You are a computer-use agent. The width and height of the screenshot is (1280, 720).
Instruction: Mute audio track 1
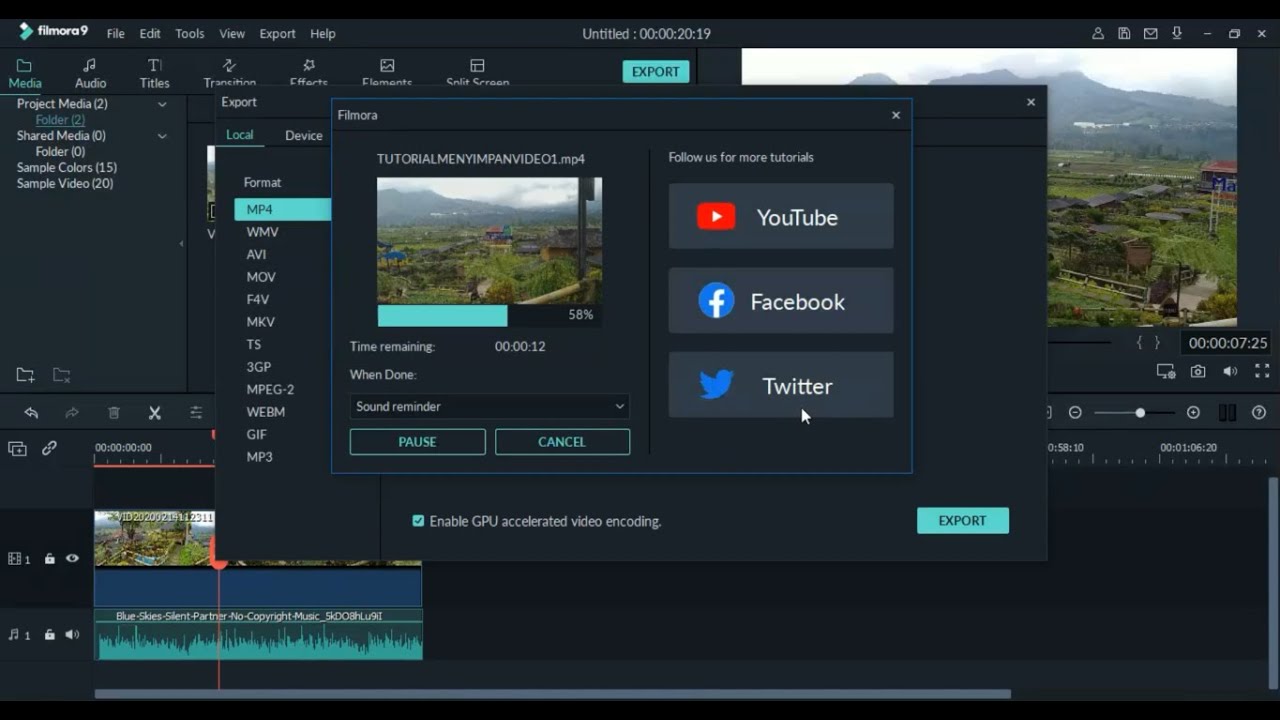click(72, 635)
